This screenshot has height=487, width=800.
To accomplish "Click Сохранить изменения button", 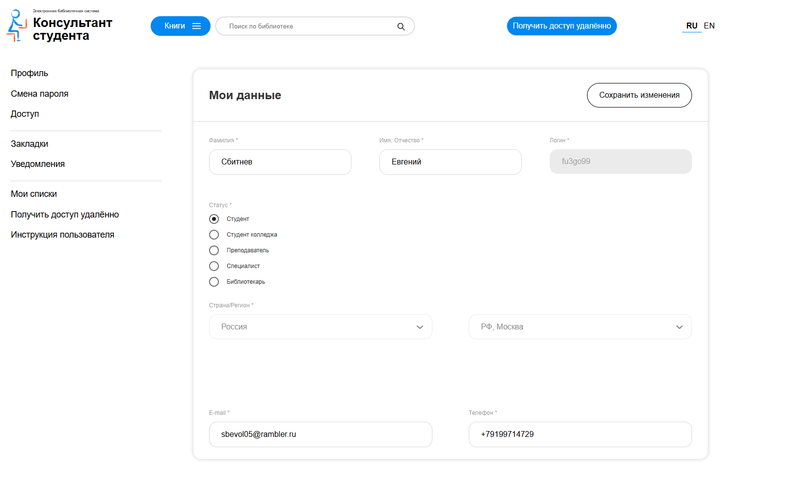I will (639, 95).
